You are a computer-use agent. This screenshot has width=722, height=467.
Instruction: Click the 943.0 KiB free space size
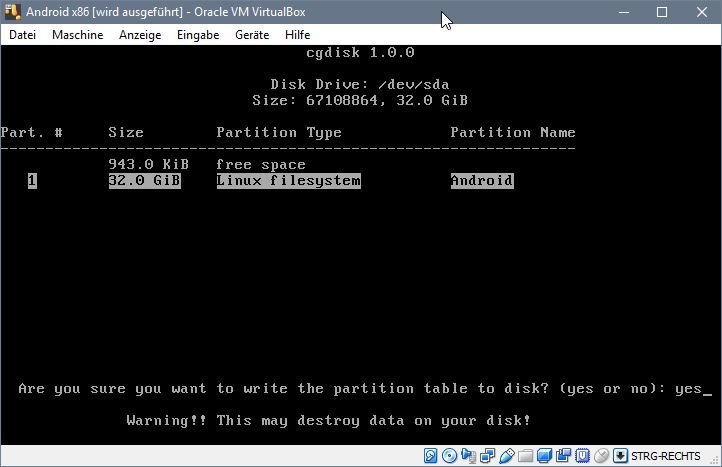click(149, 164)
